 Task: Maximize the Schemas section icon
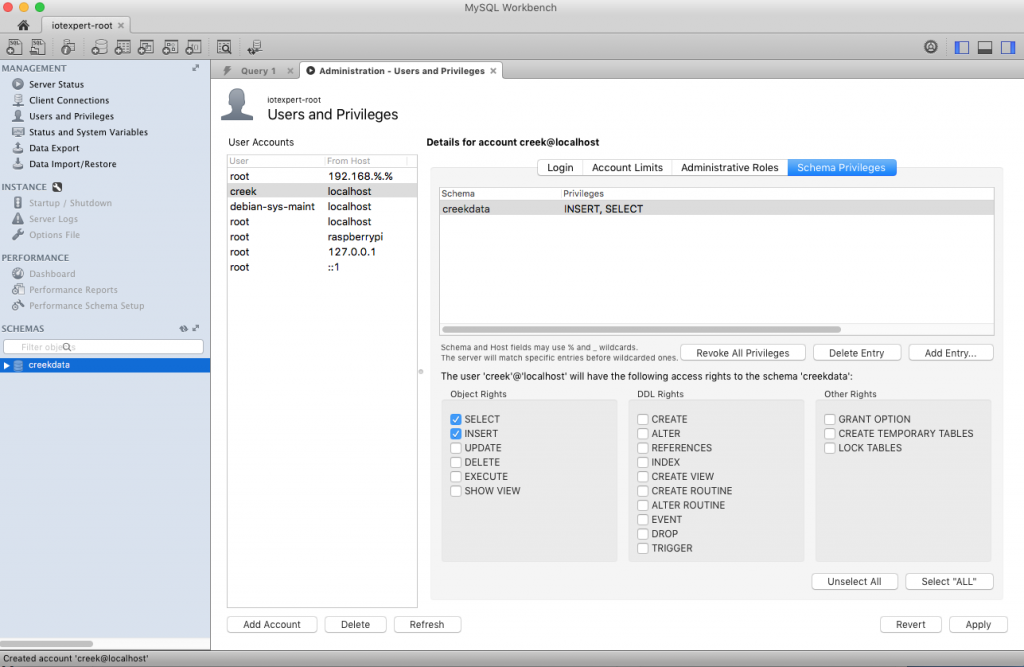click(x=196, y=329)
